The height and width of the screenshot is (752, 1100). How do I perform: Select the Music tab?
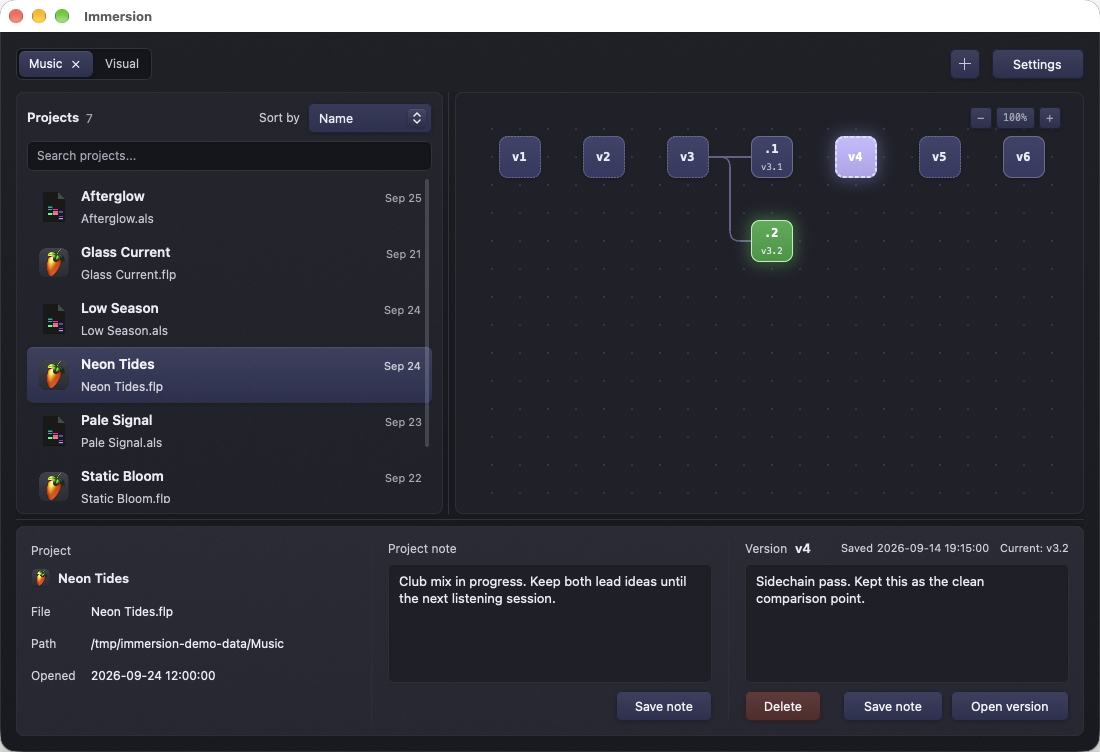click(x=46, y=64)
